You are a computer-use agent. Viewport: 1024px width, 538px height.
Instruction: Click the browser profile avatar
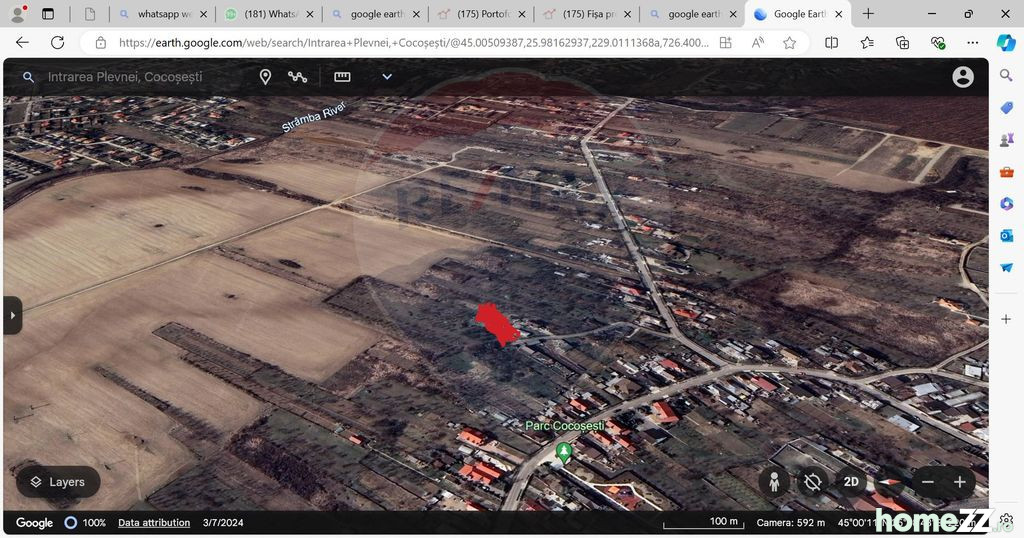(18, 13)
